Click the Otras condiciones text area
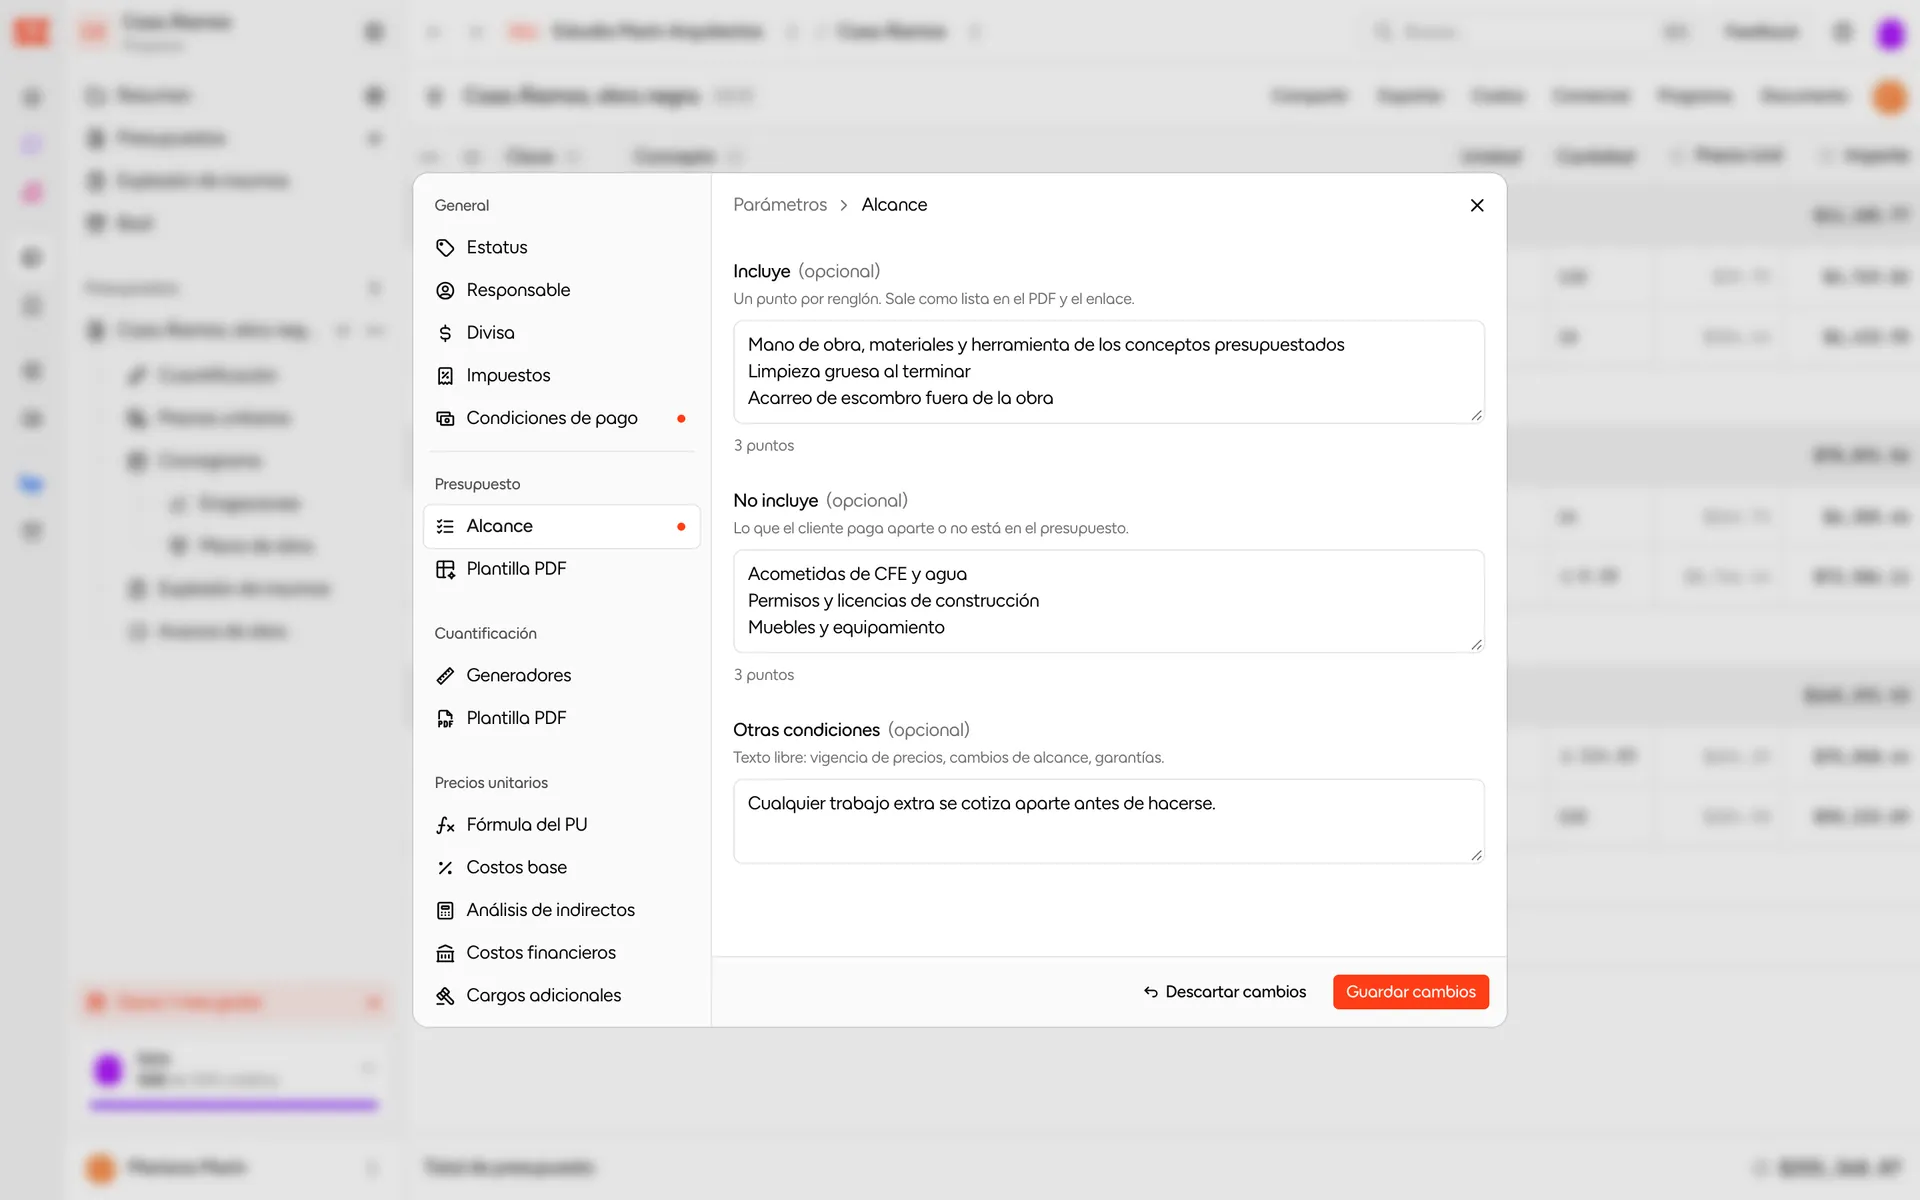This screenshot has width=1920, height=1200. [x=1108, y=821]
